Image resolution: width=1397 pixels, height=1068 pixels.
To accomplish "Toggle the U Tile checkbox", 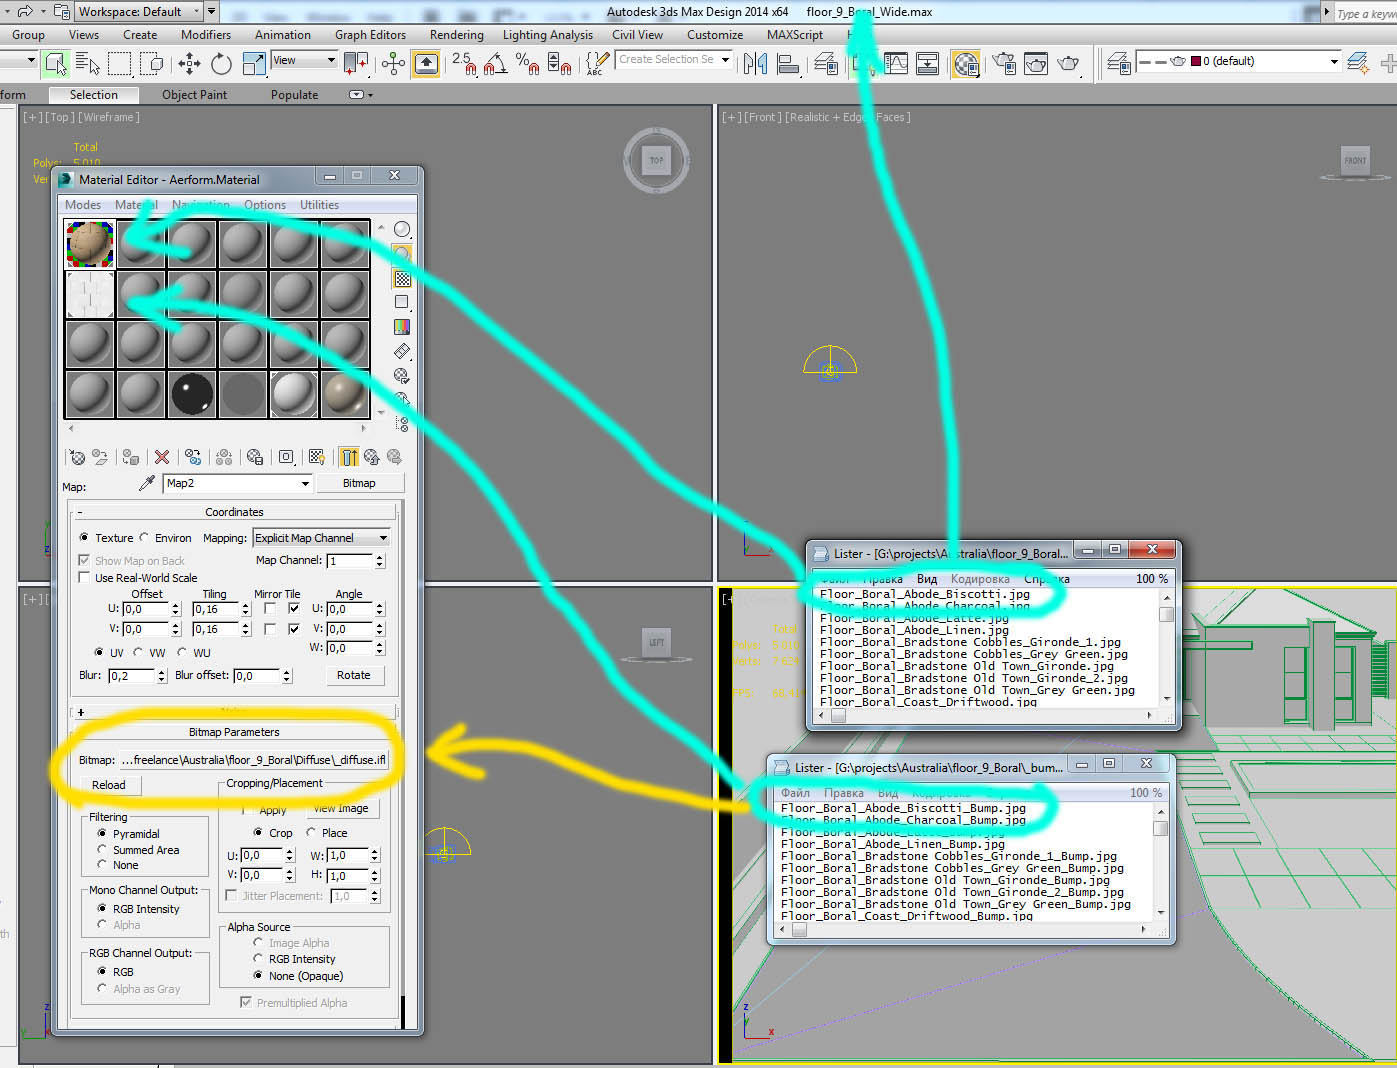I will [294, 608].
